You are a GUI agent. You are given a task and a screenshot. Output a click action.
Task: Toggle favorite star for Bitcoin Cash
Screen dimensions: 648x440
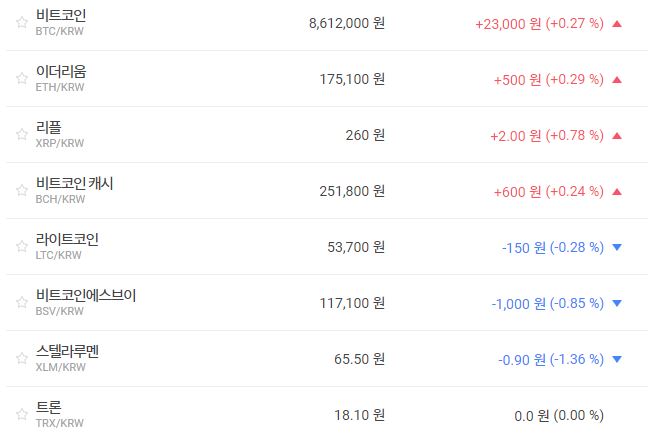pos(21,190)
